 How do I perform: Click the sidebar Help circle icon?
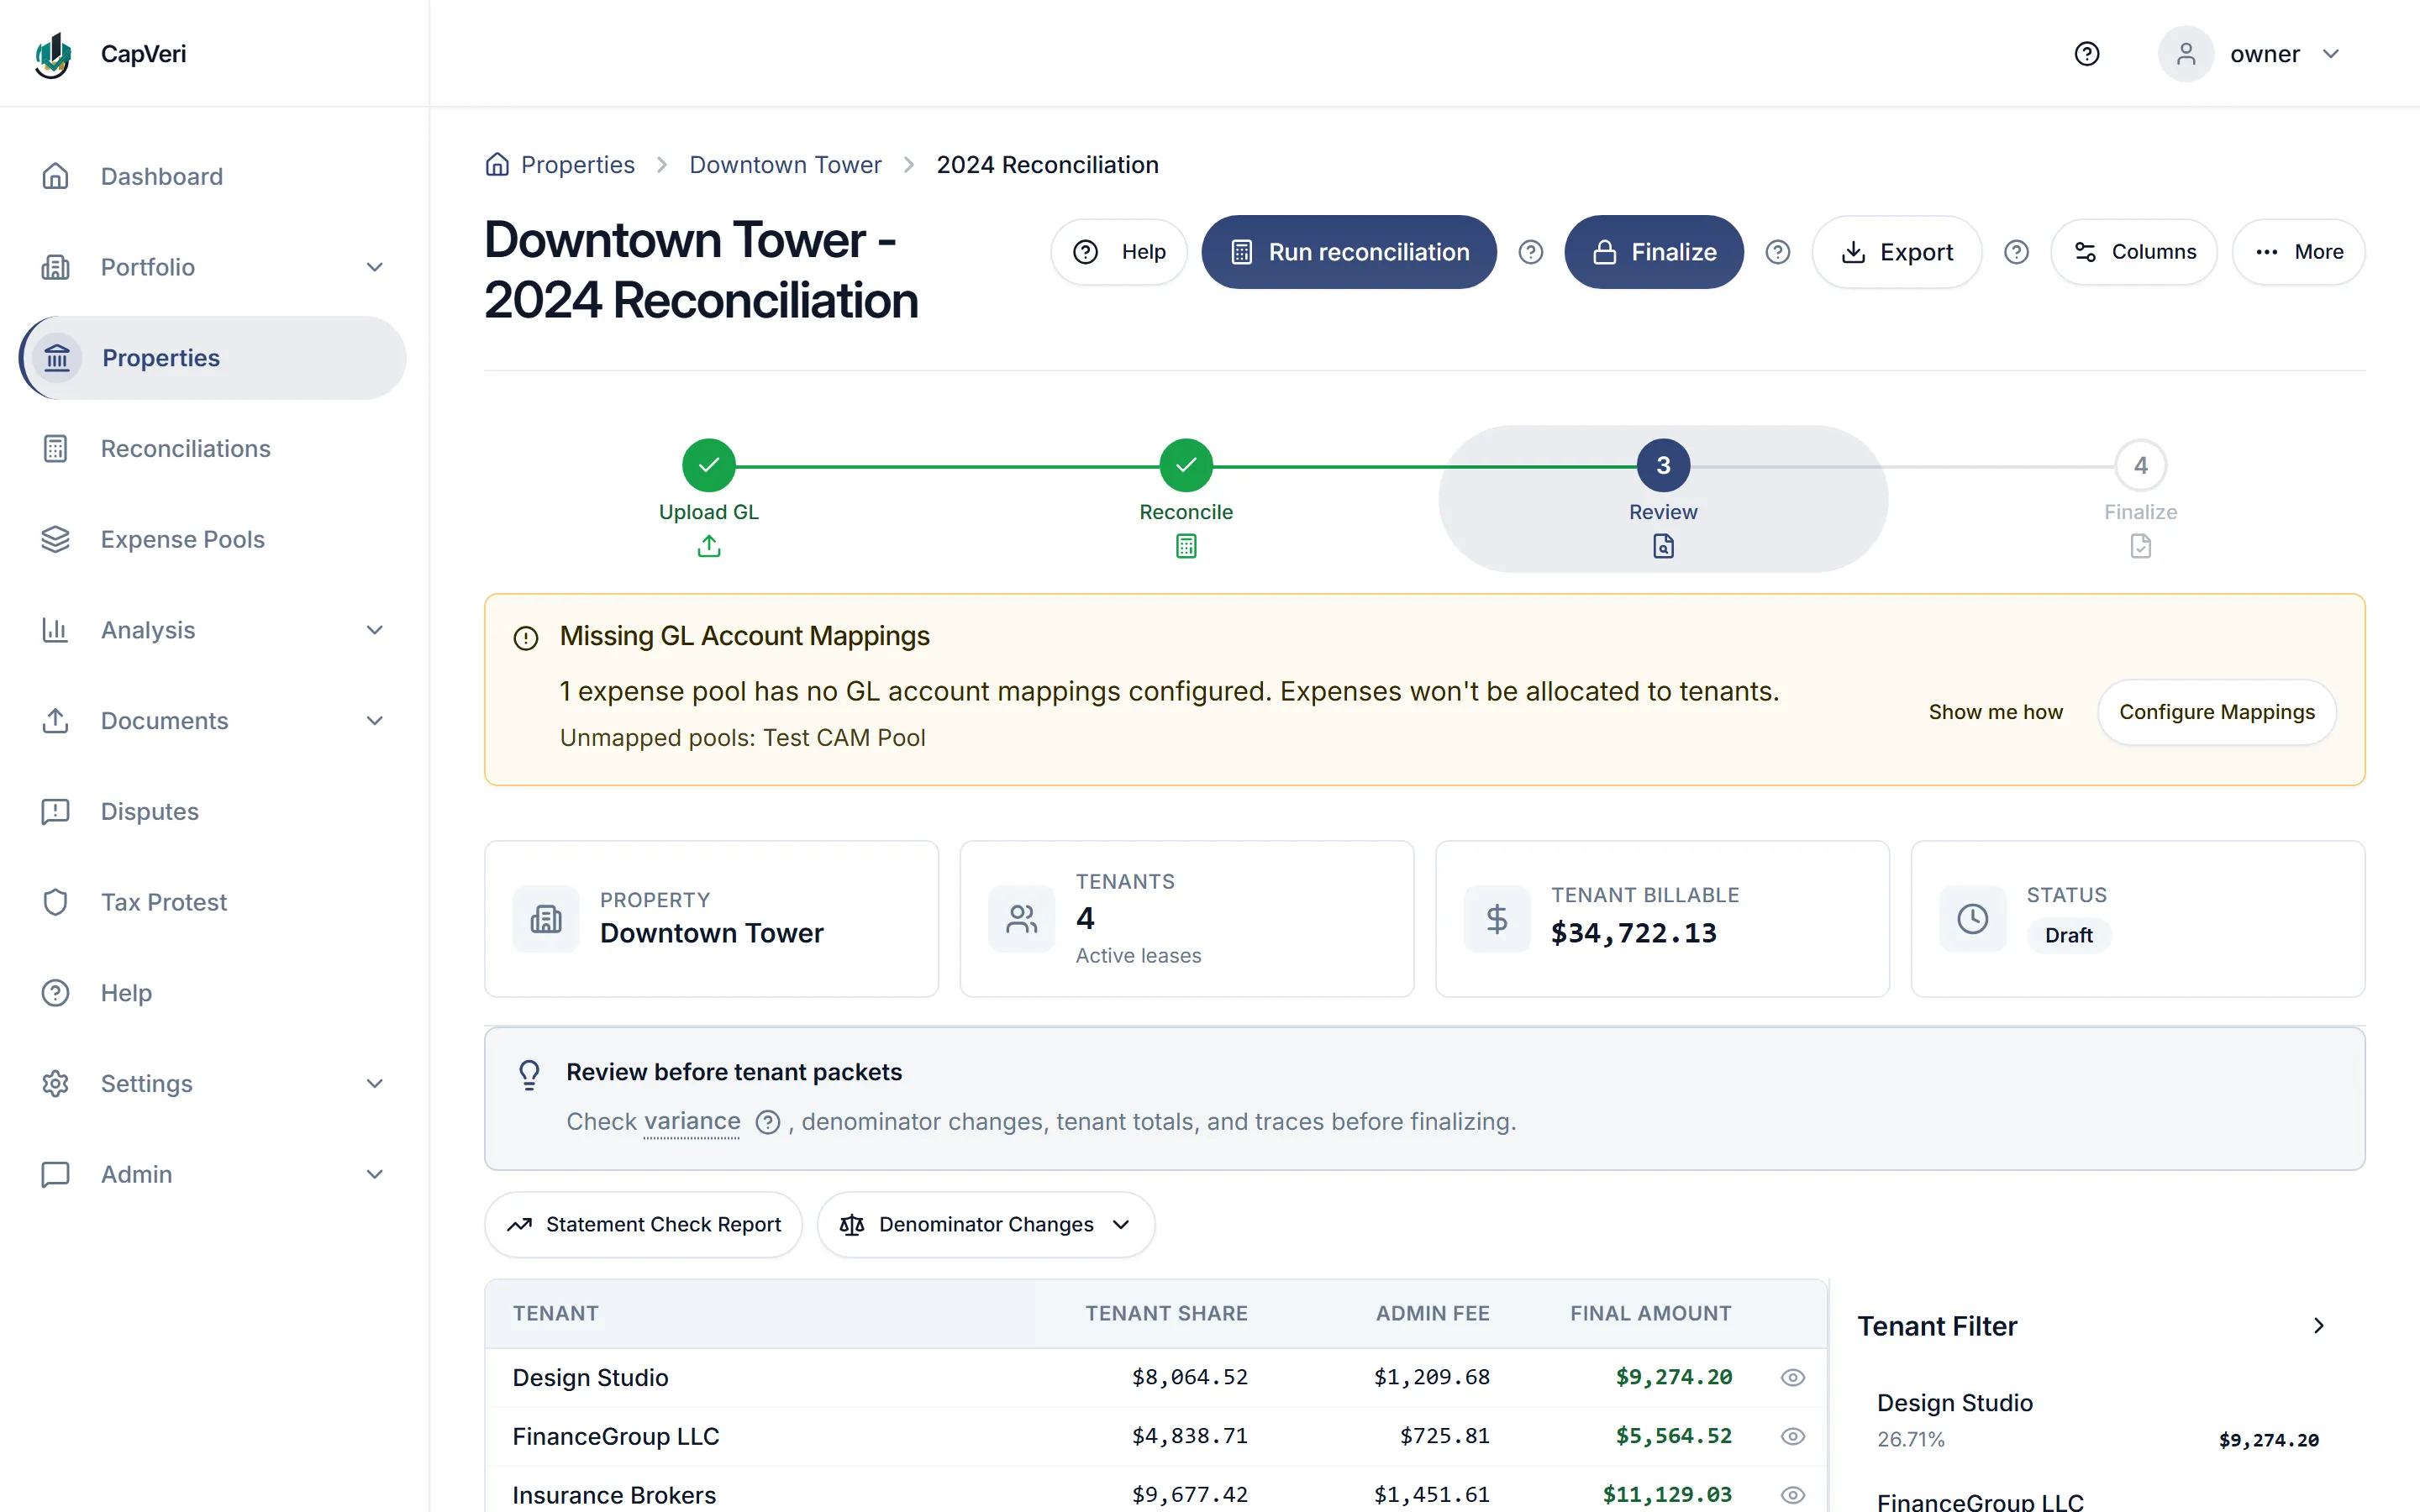(55, 993)
